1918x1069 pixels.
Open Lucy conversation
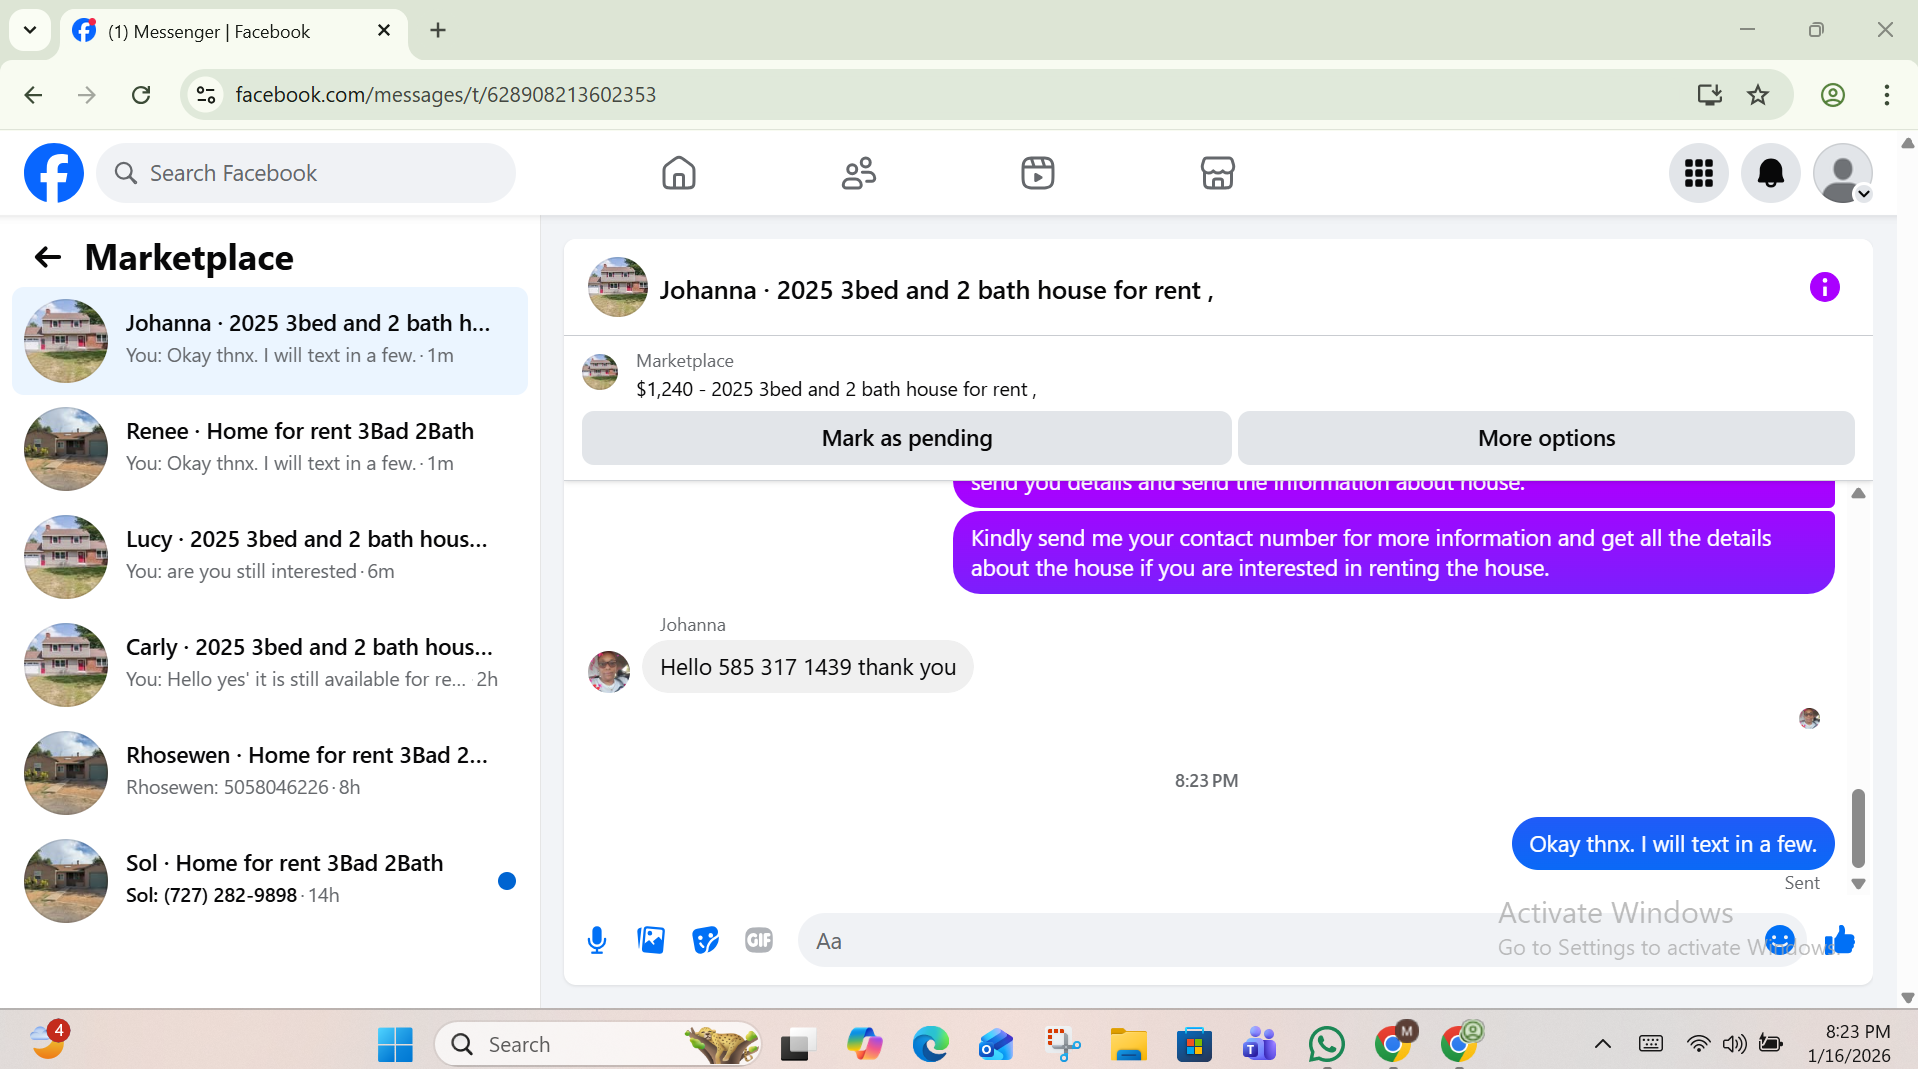coord(270,557)
